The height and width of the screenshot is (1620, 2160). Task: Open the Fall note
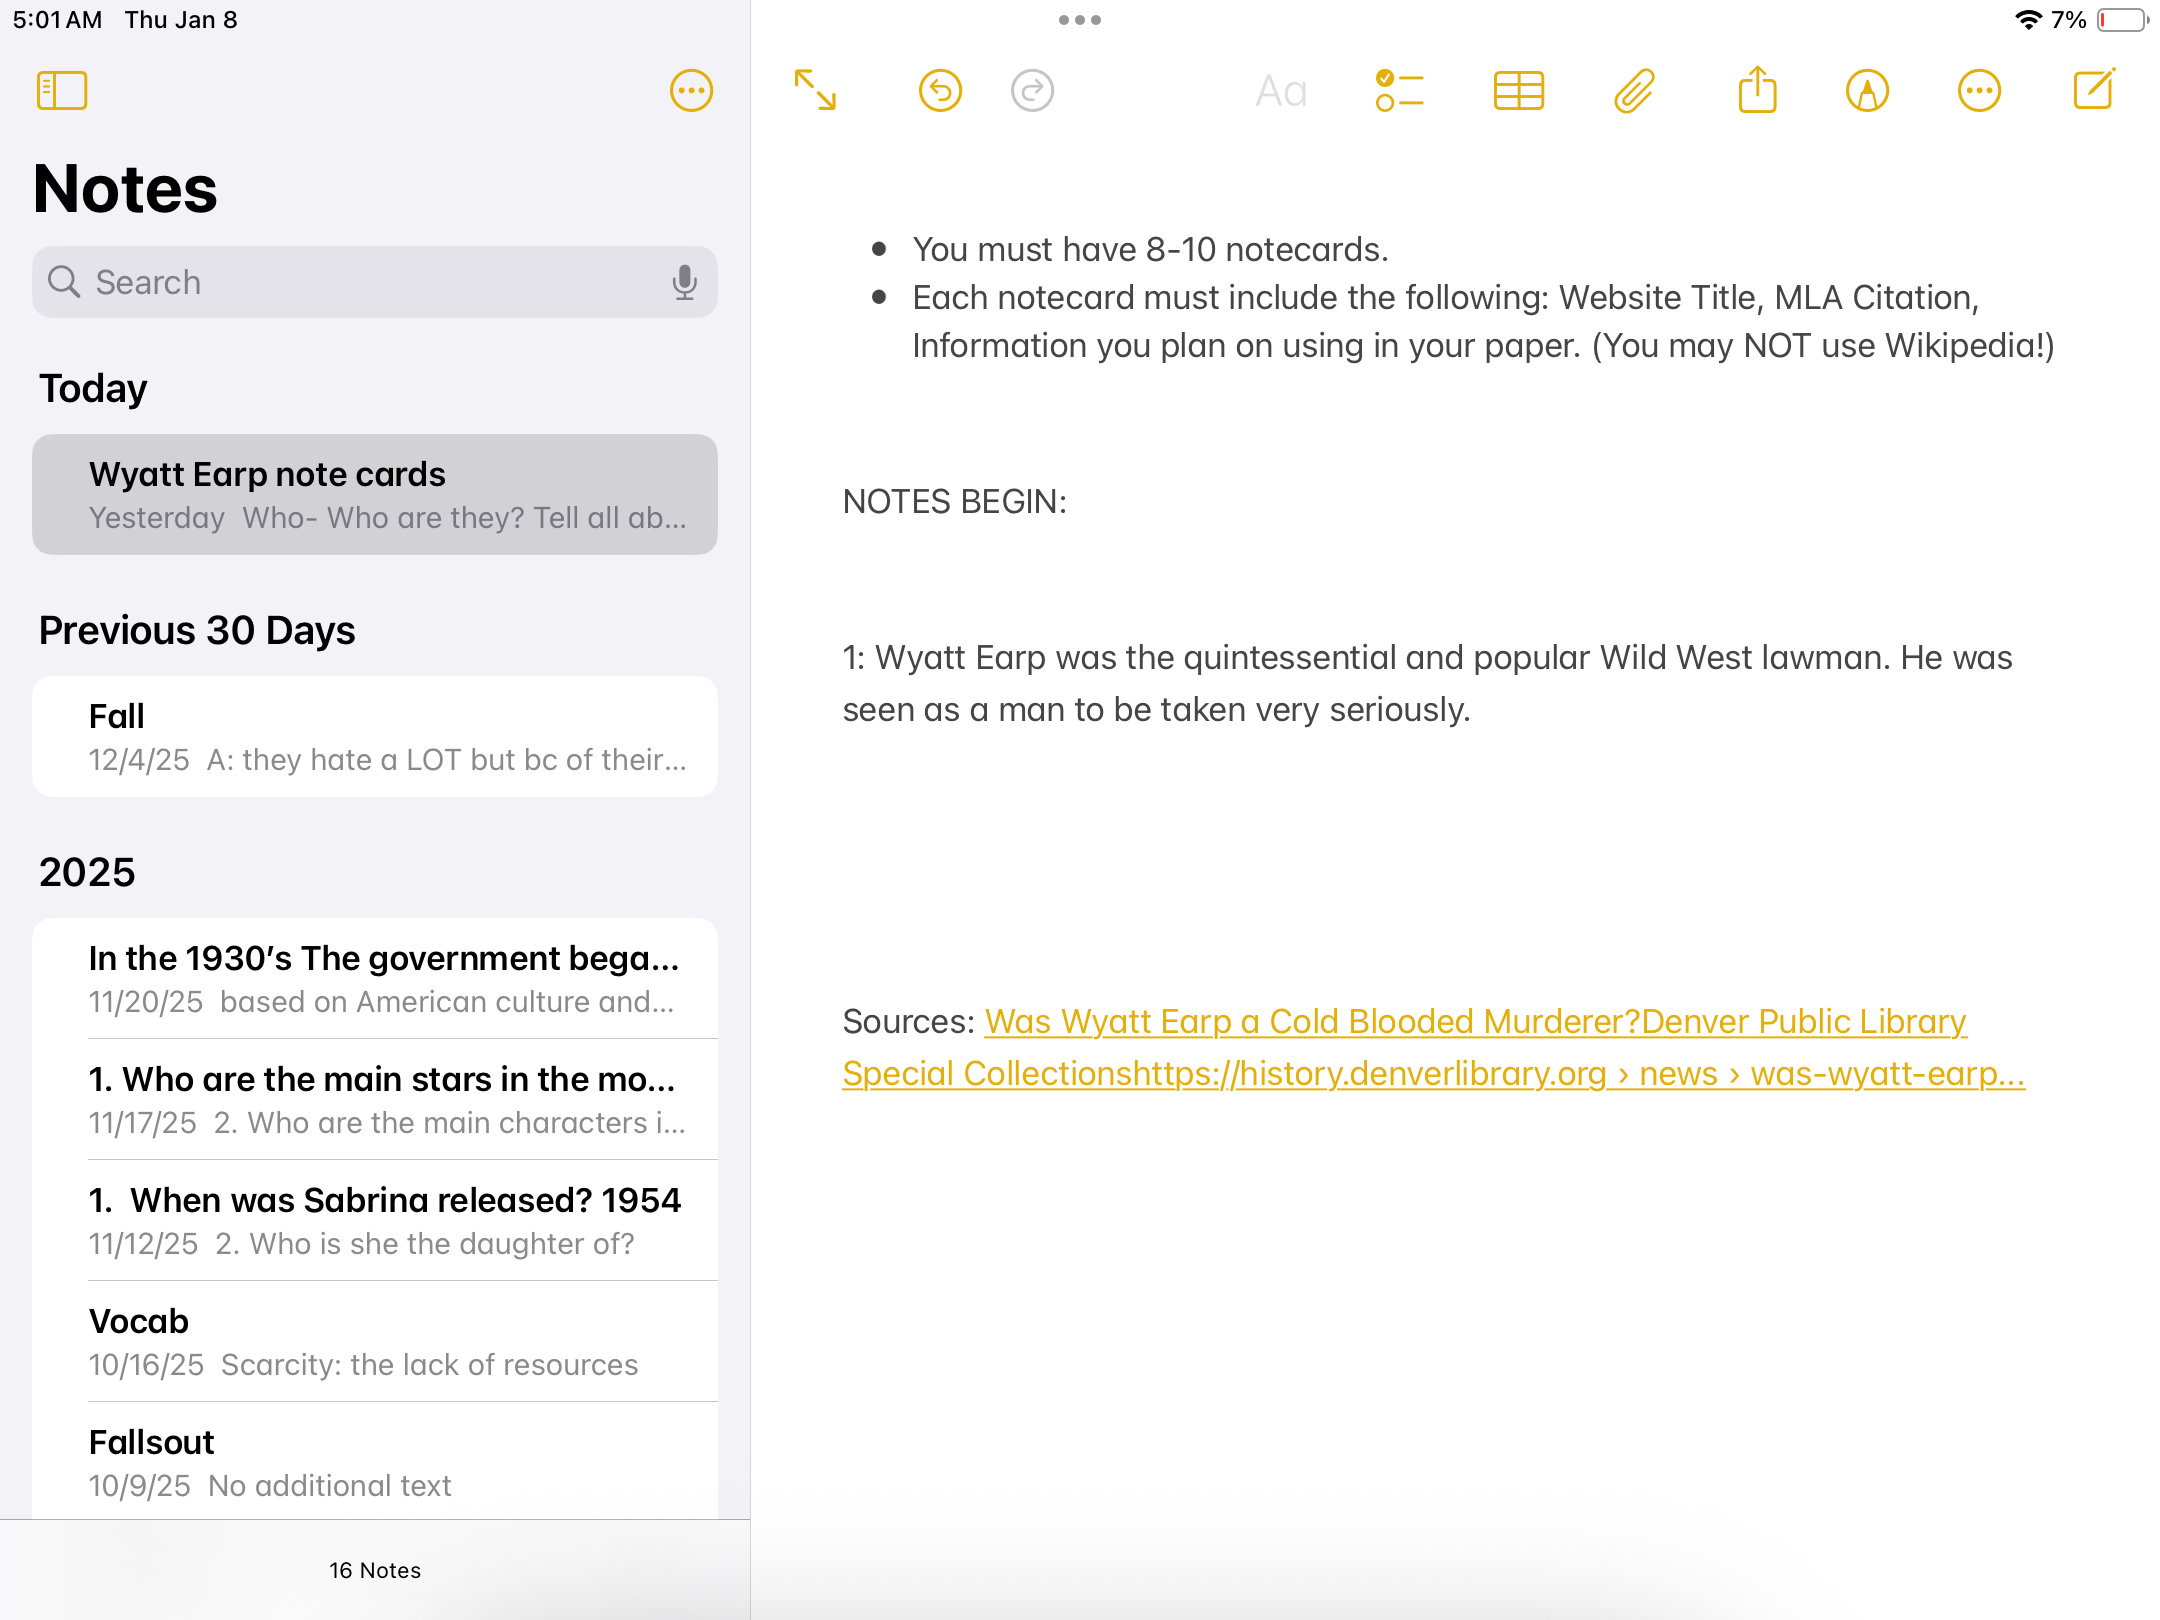pos(375,737)
